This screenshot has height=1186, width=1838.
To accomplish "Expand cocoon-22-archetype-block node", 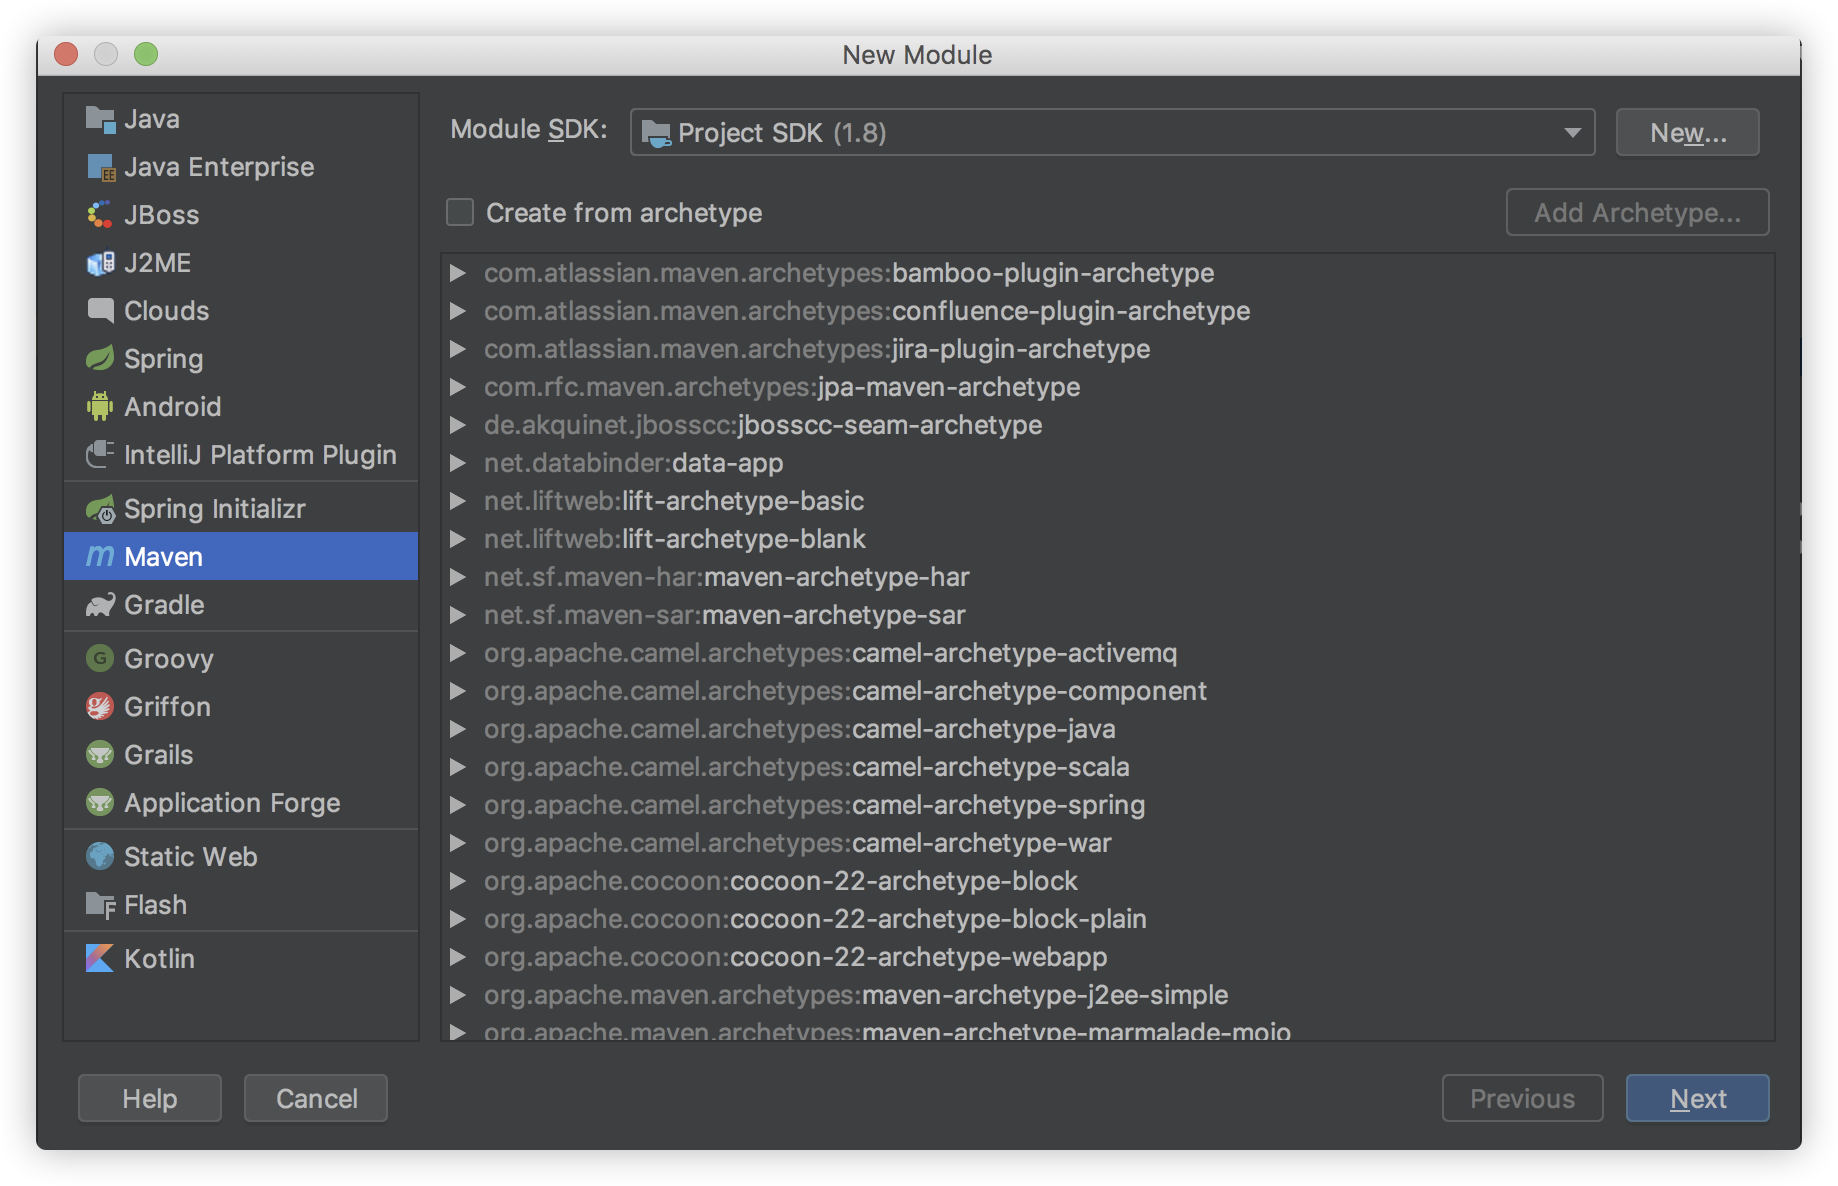I will tap(458, 881).
